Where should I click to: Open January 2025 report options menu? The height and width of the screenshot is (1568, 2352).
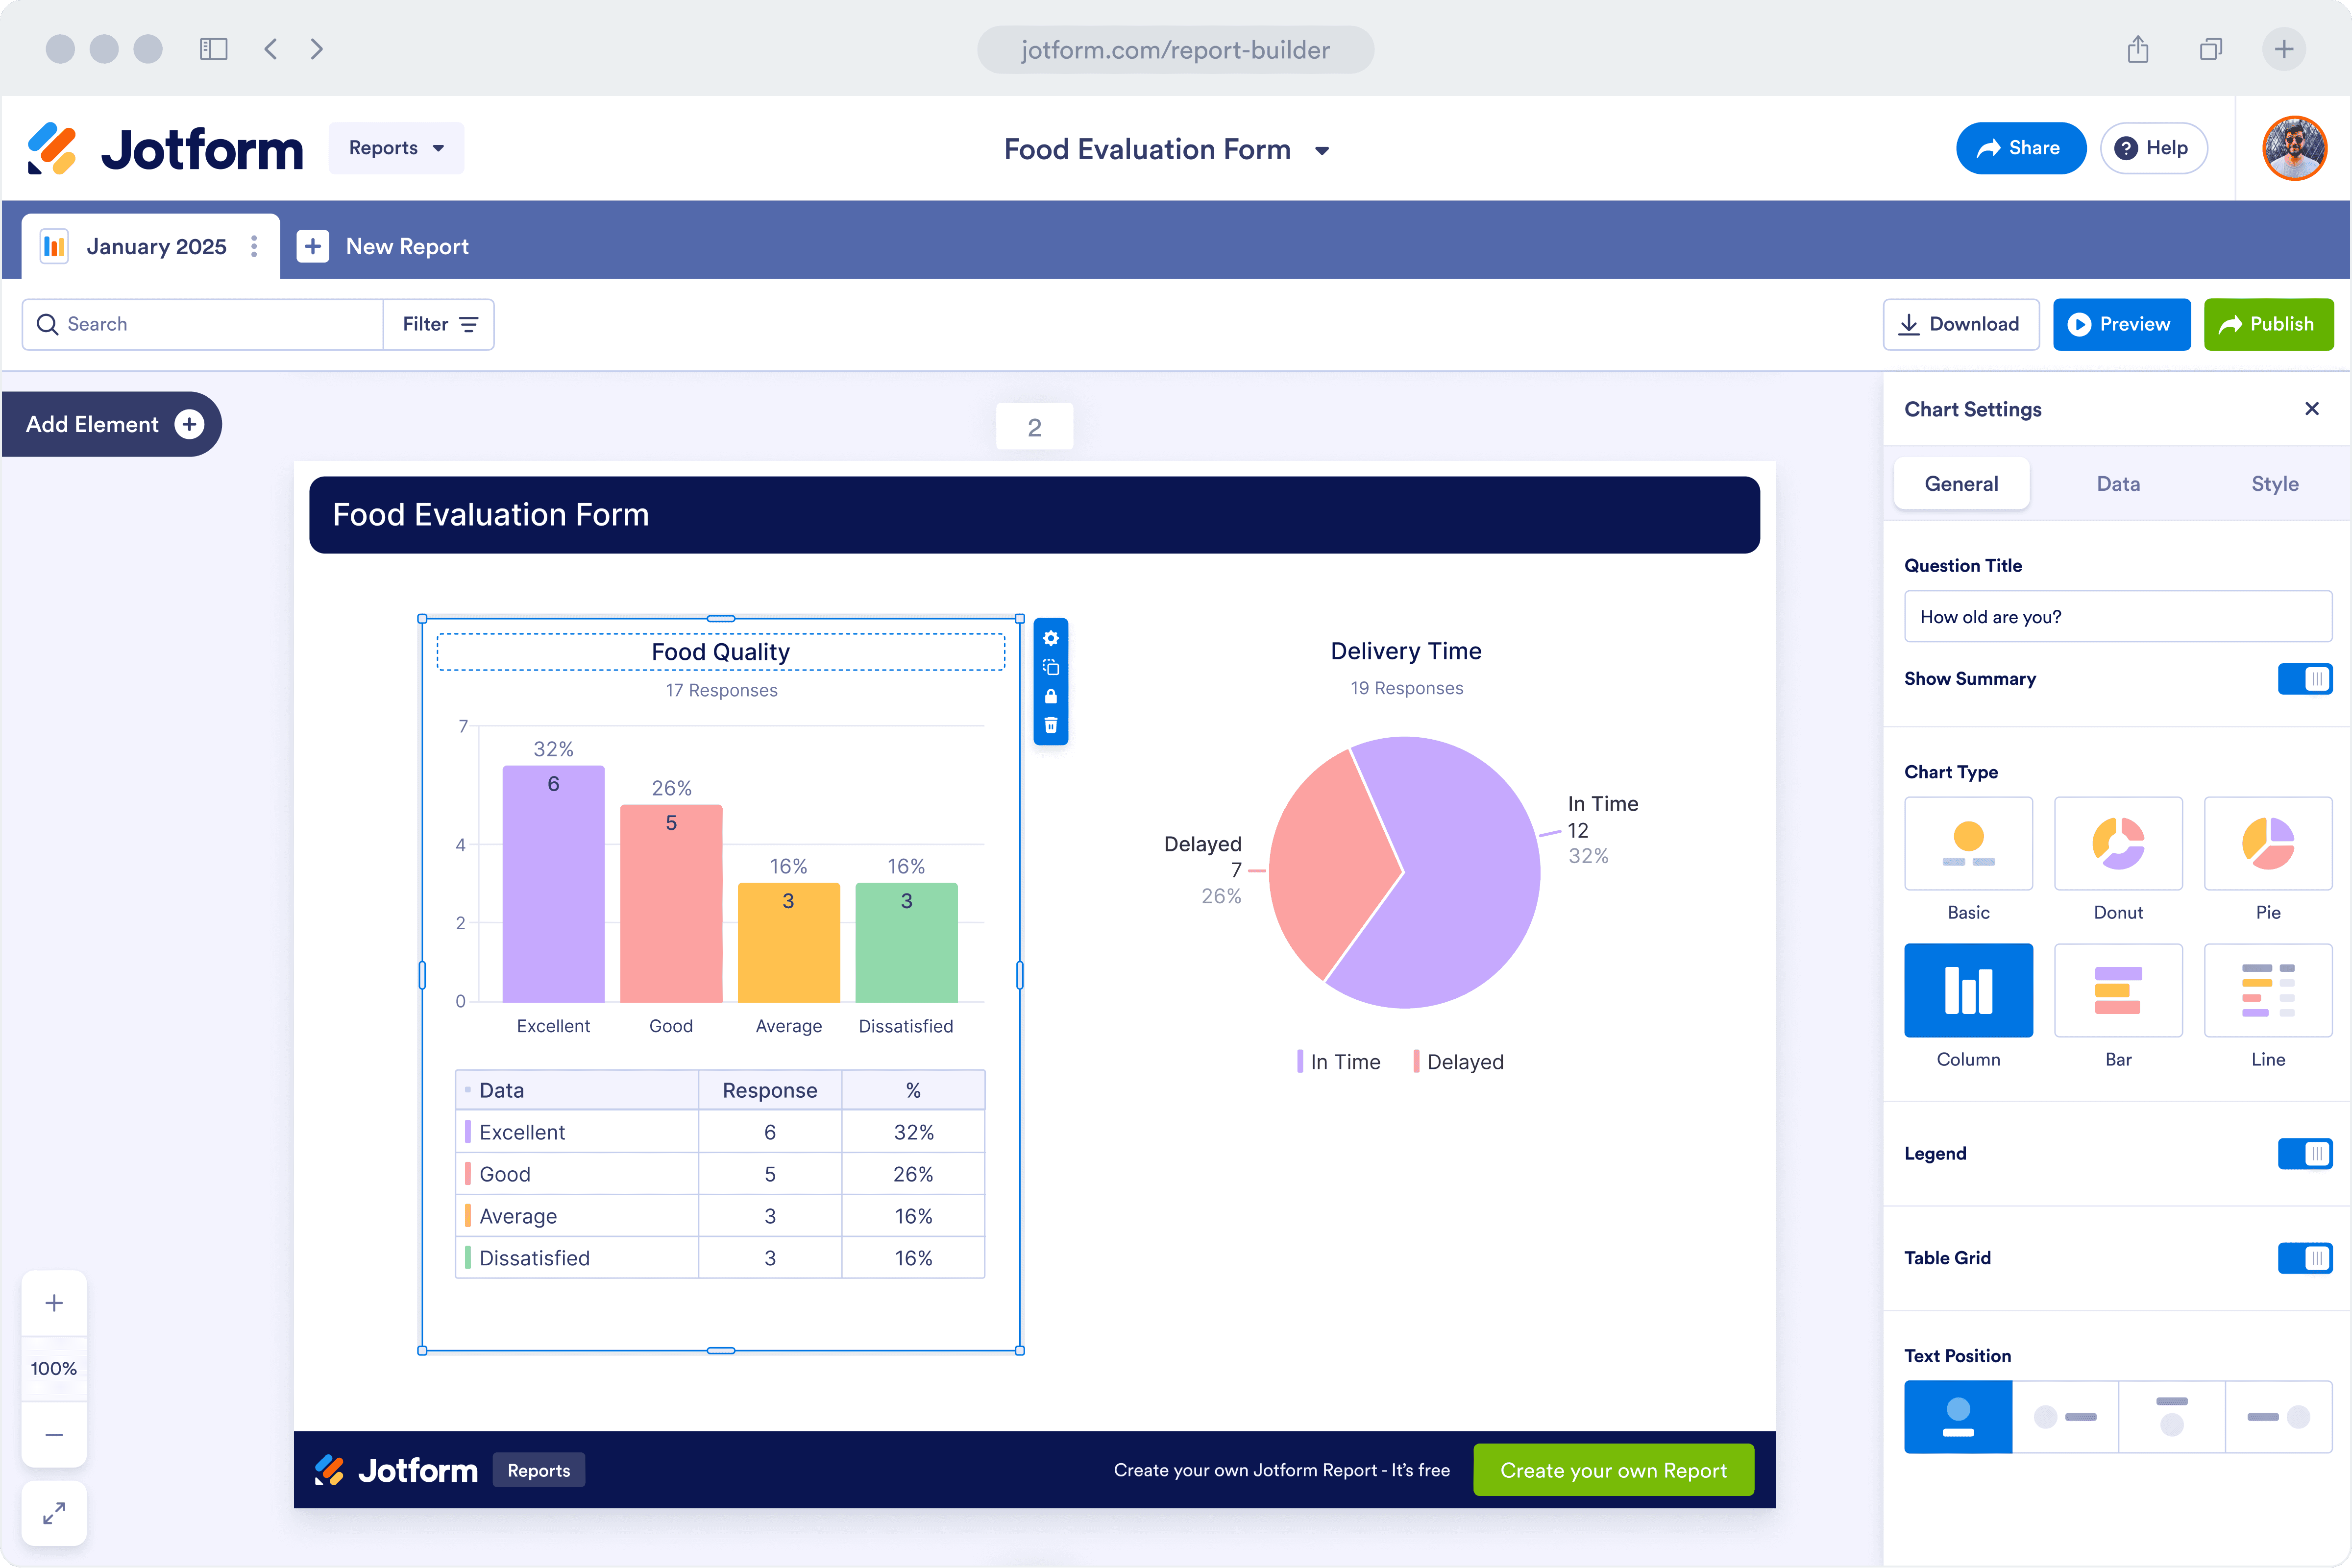coord(254,246)
